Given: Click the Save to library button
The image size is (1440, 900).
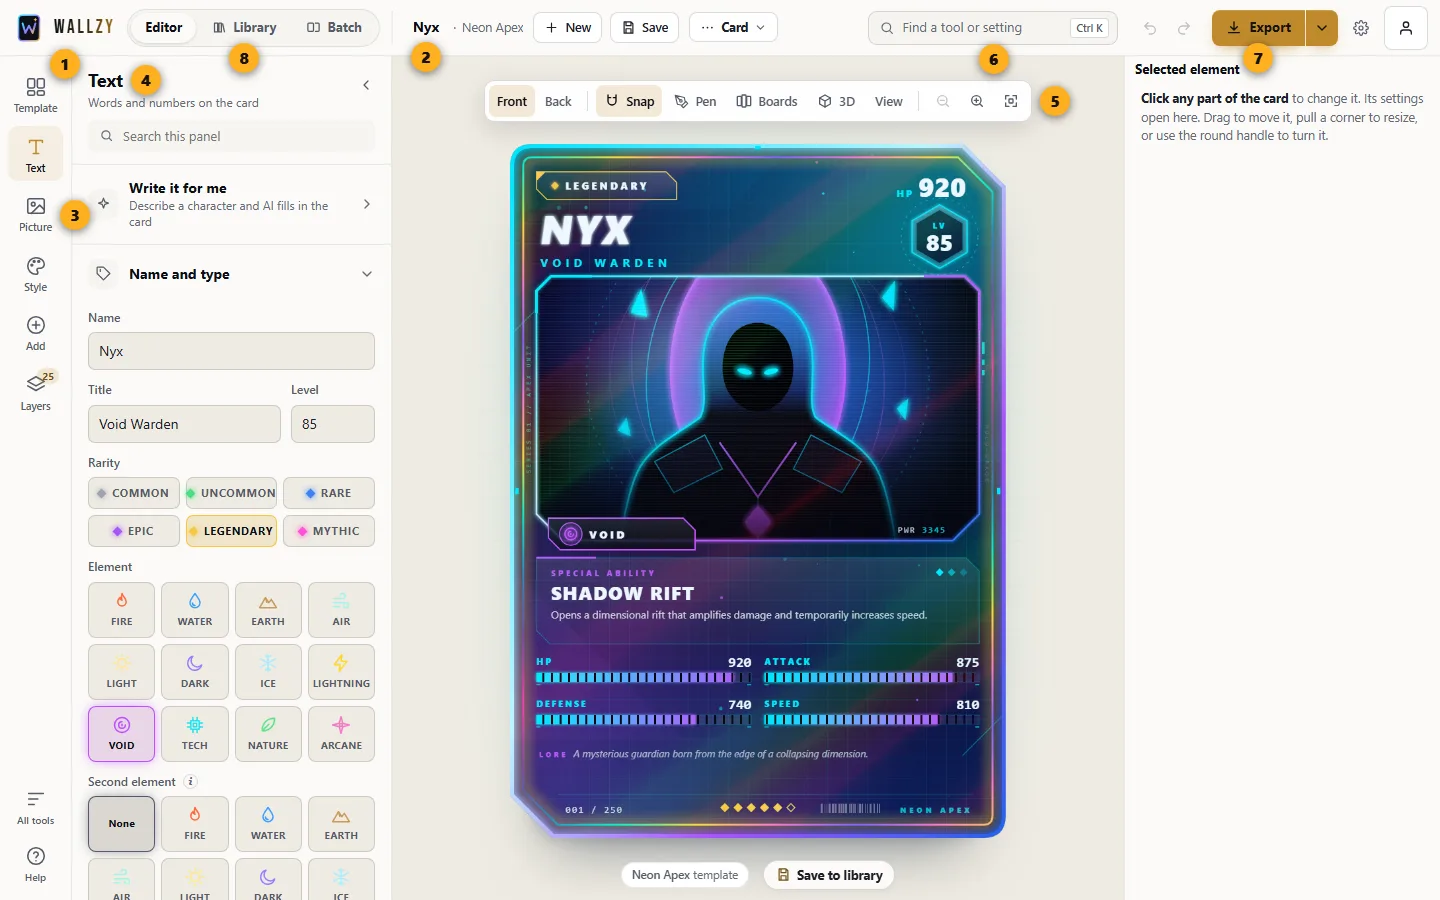Looking at the screenshot, I should 829,875.
